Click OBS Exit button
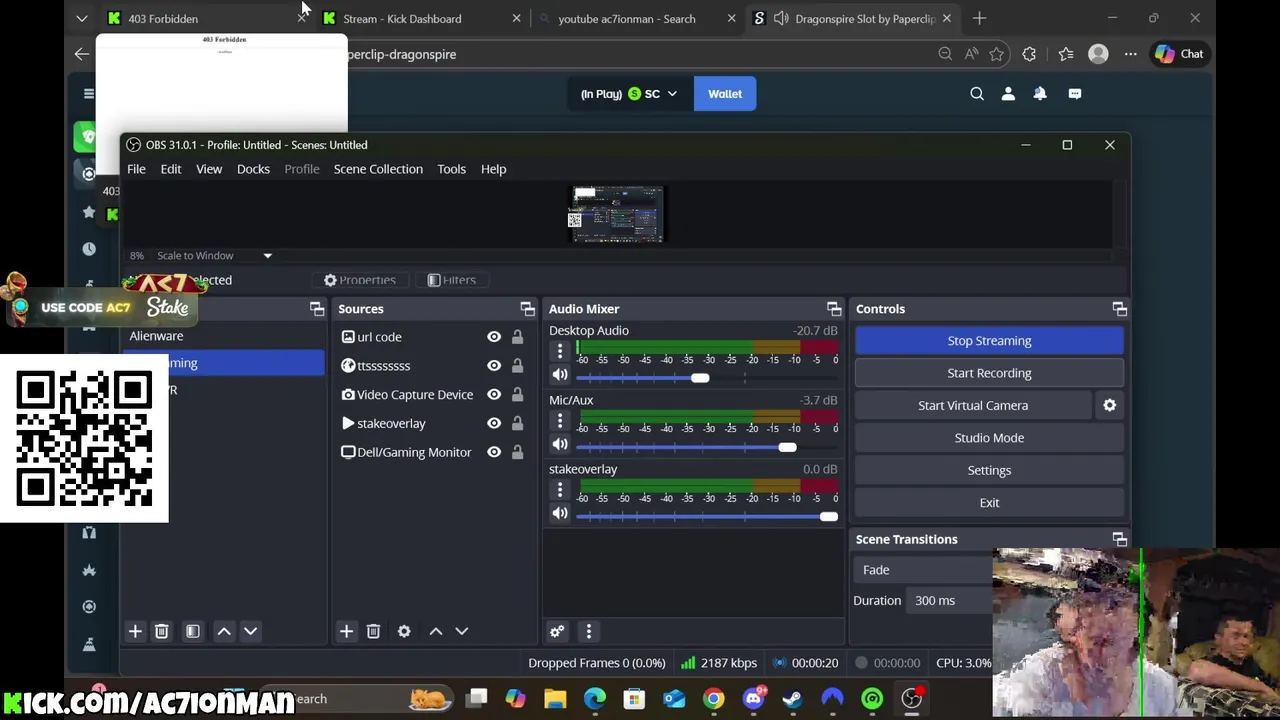1280x720 pixels. tap(989, 503)
